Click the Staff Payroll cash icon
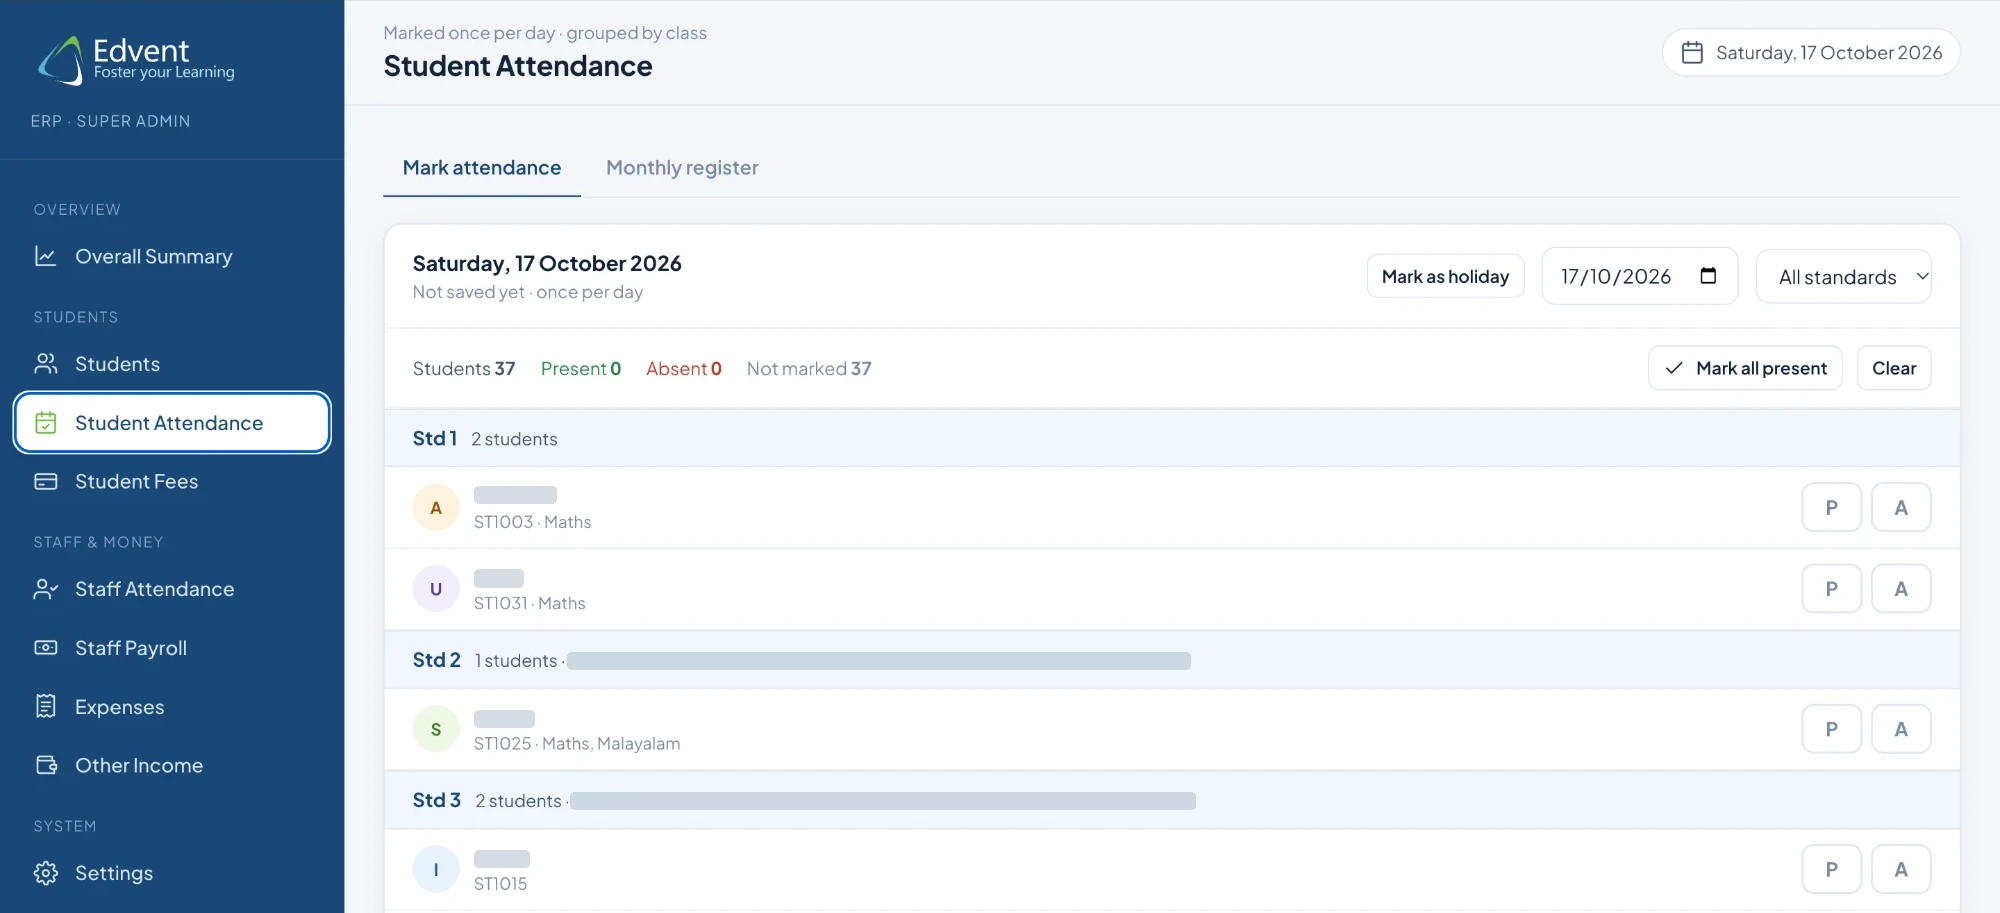 tap(46, 648)
